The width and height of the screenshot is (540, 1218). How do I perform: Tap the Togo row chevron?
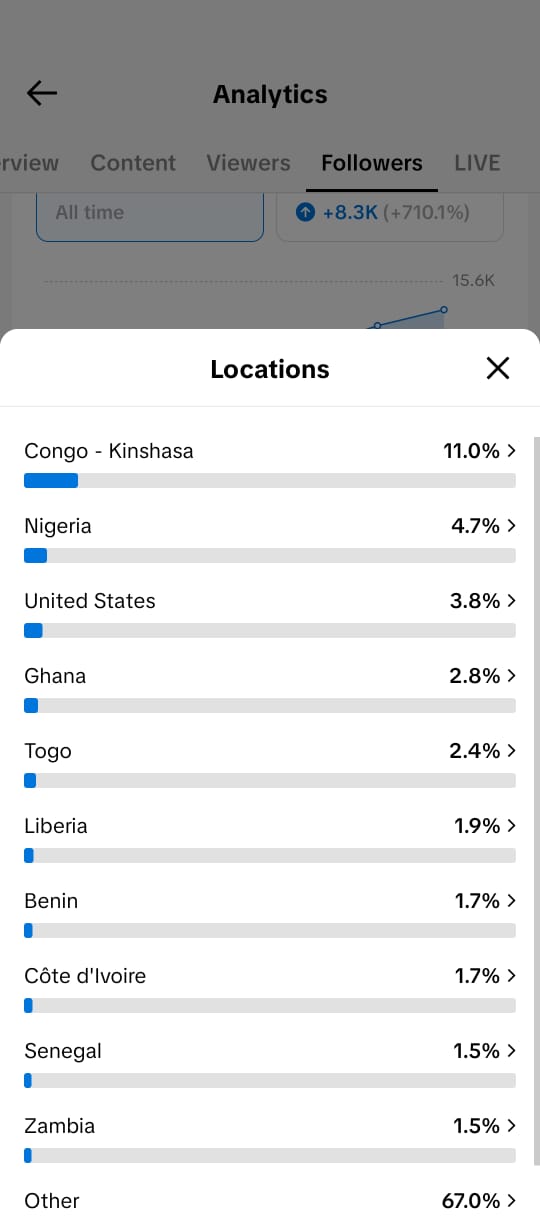pos(512,751)
